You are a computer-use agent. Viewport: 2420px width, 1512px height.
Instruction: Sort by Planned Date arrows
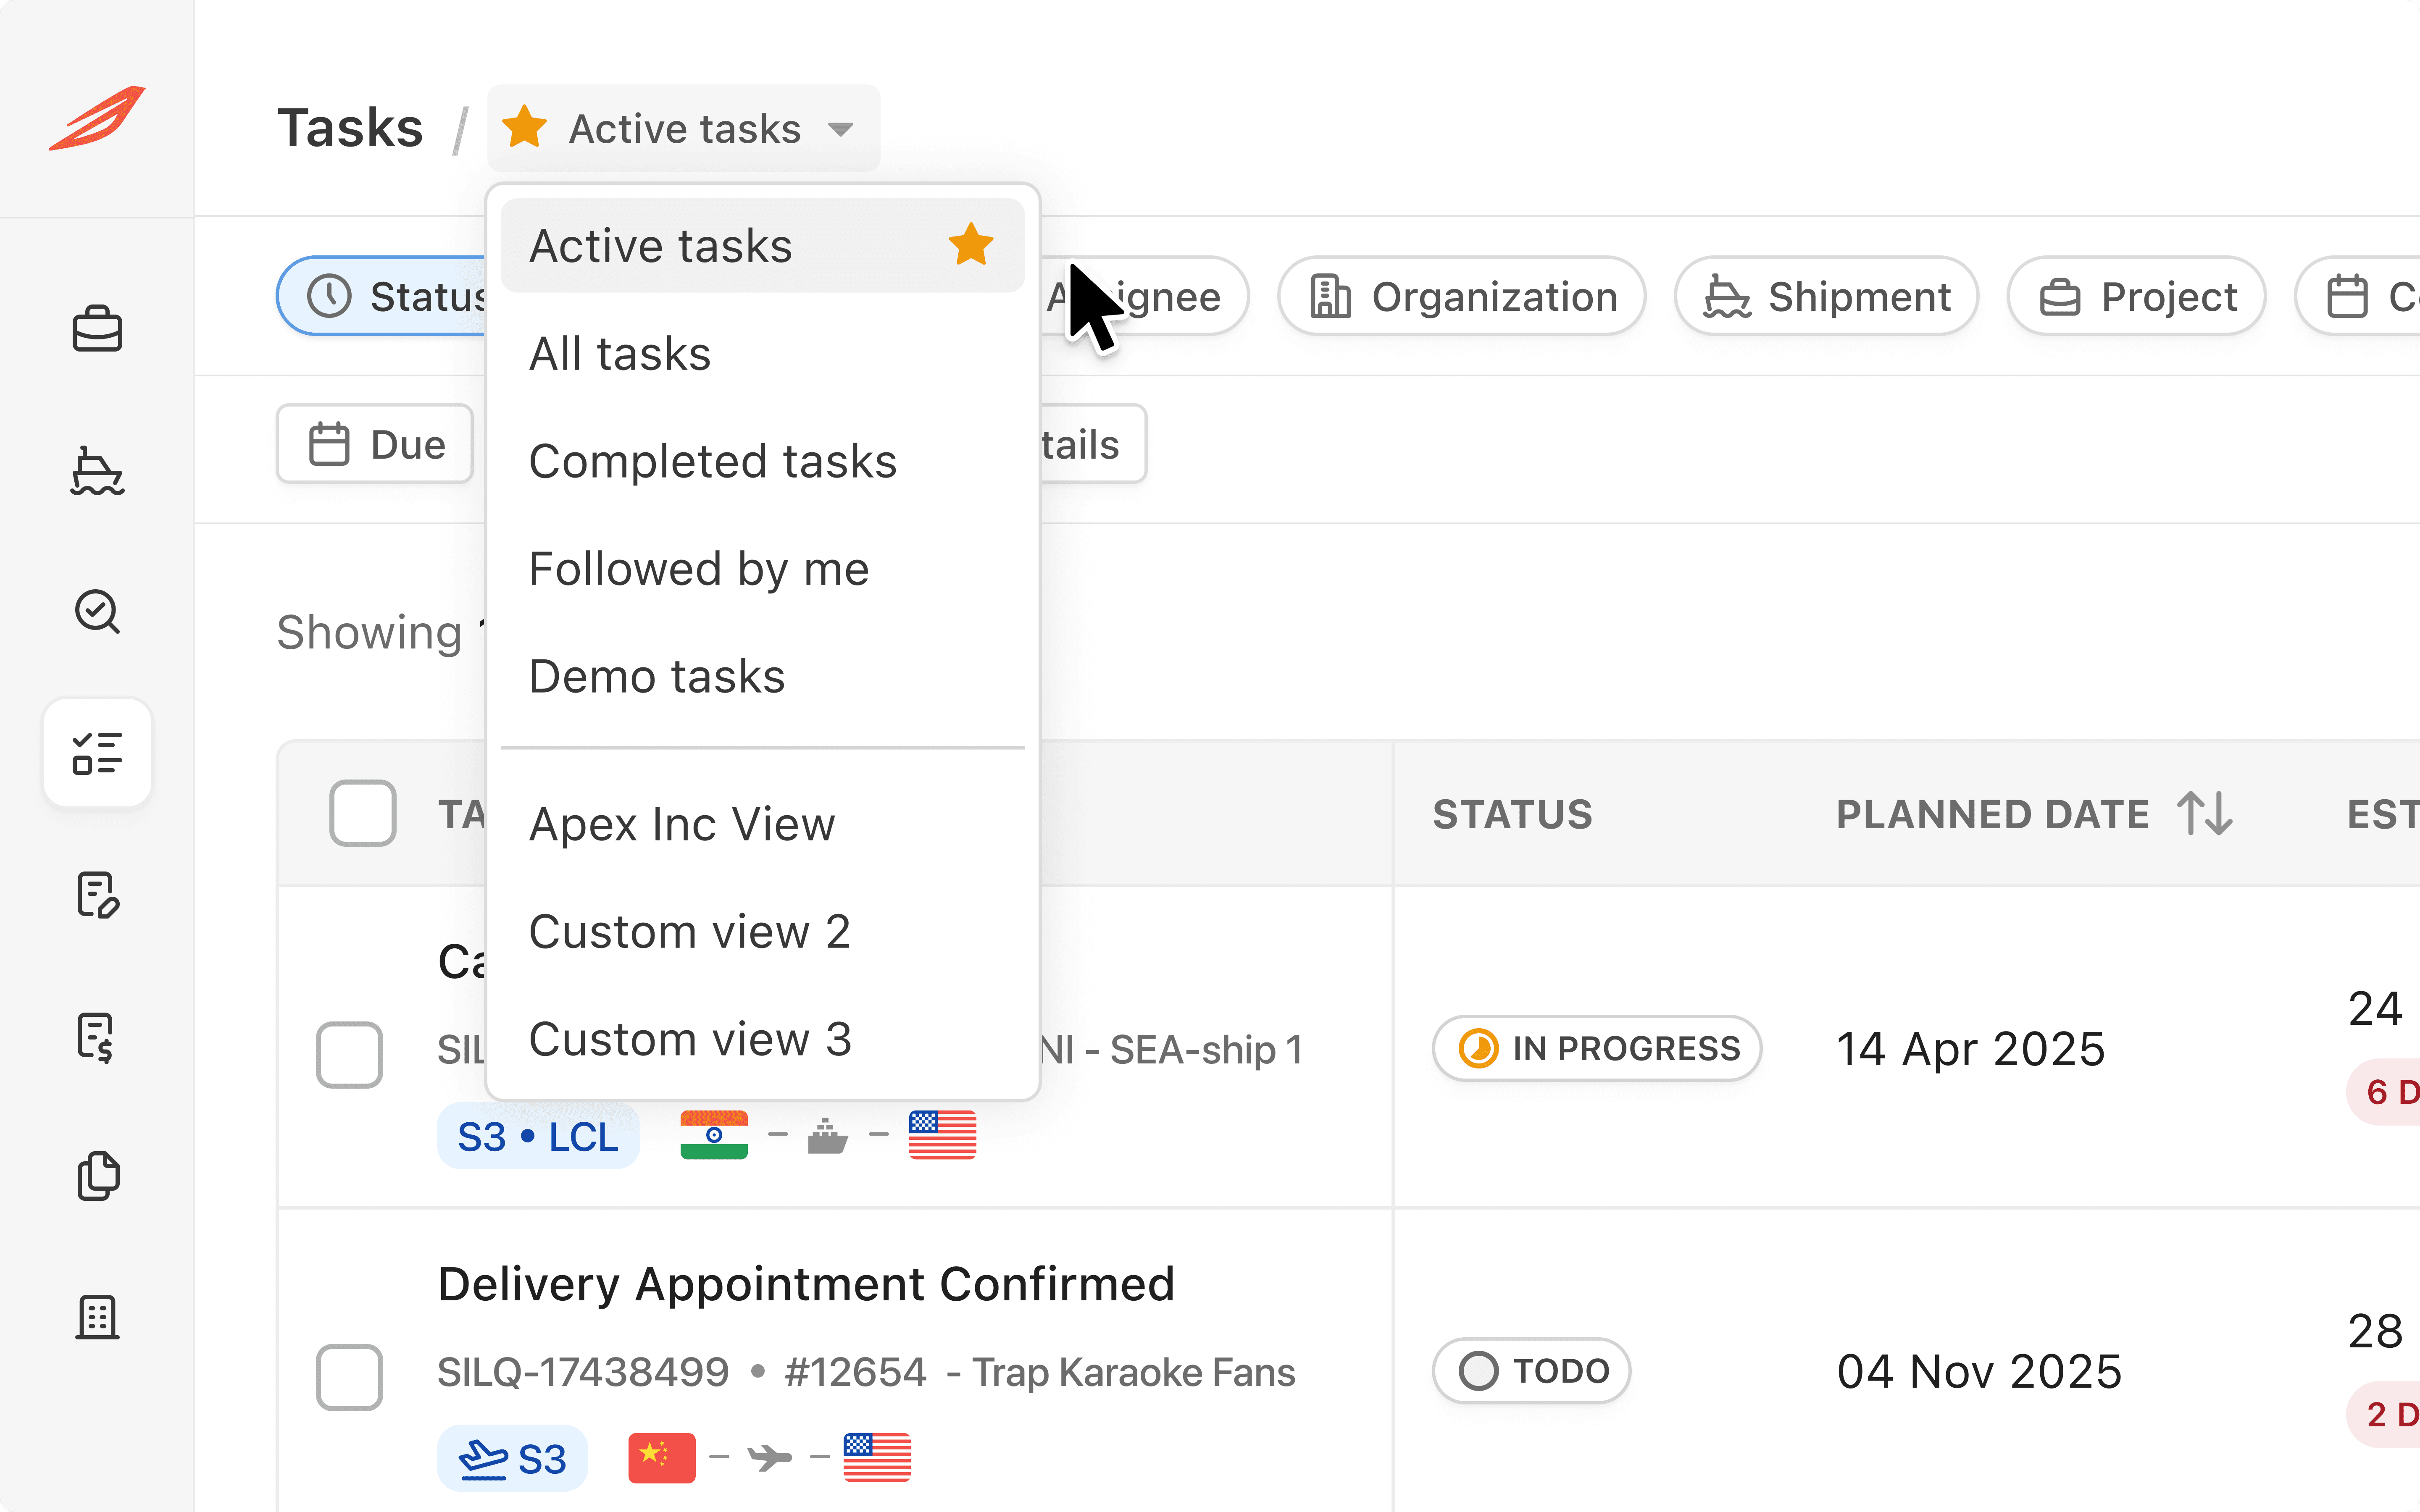(2204, 814)
